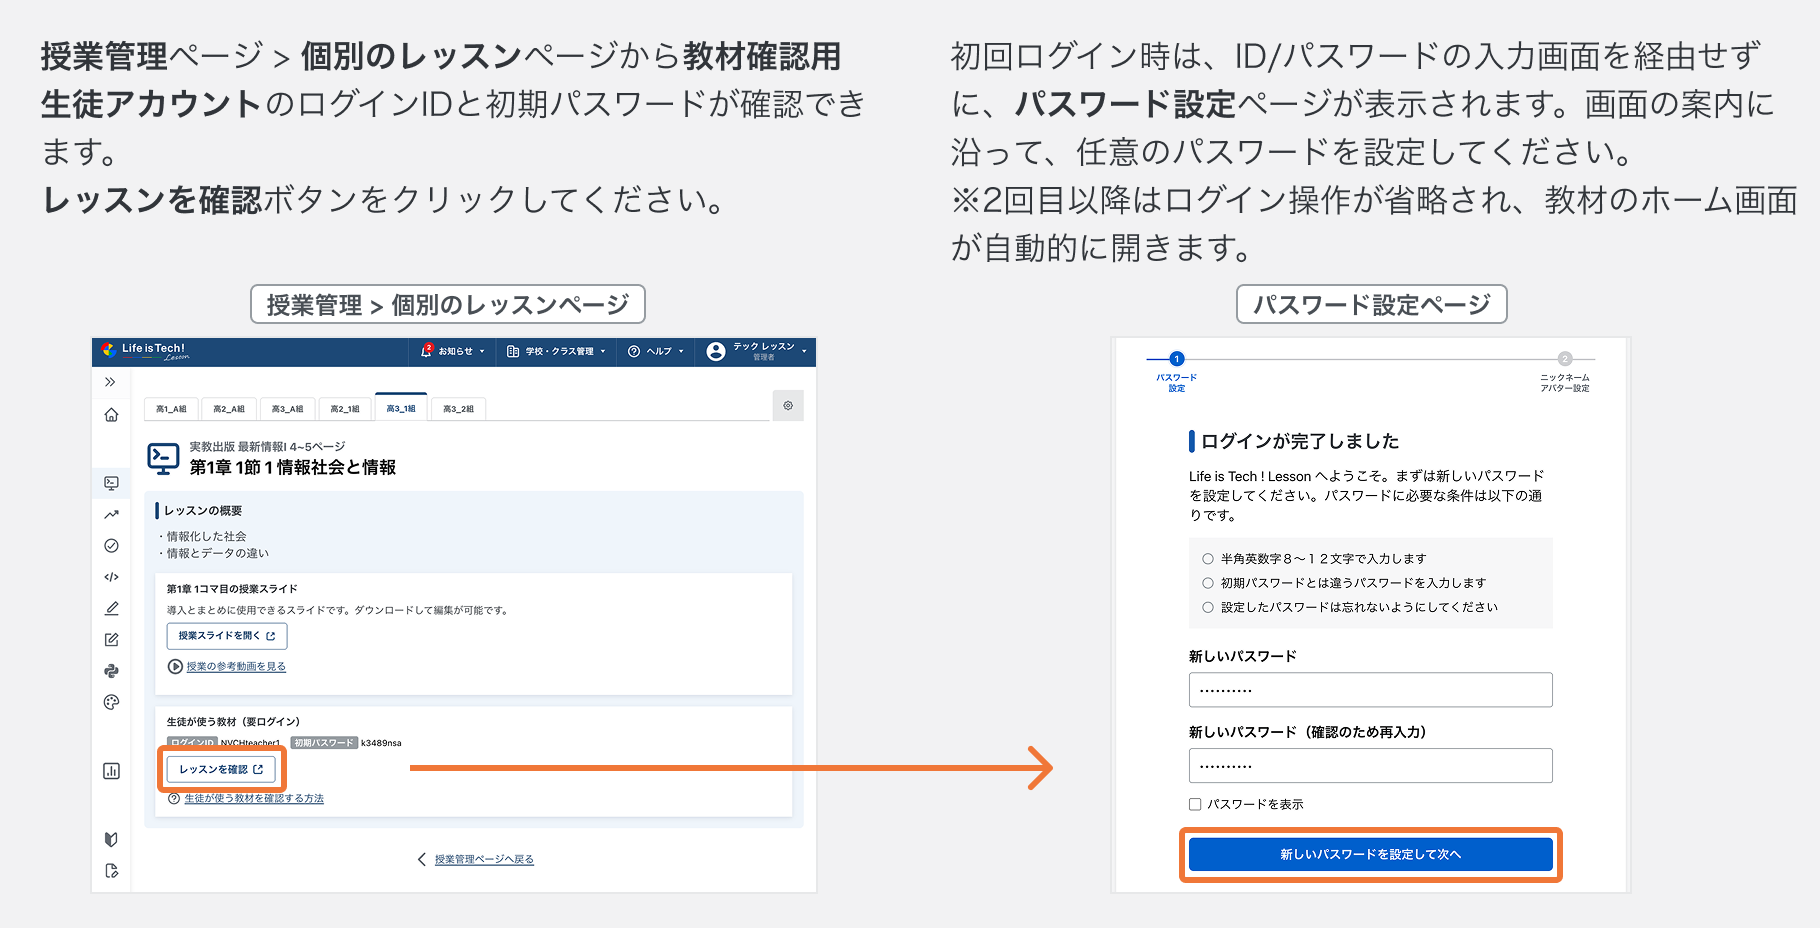The image size is (1820, 928).
Task: Click the circled checkmark sidebar icon
Action: click(x=111, y=546)
